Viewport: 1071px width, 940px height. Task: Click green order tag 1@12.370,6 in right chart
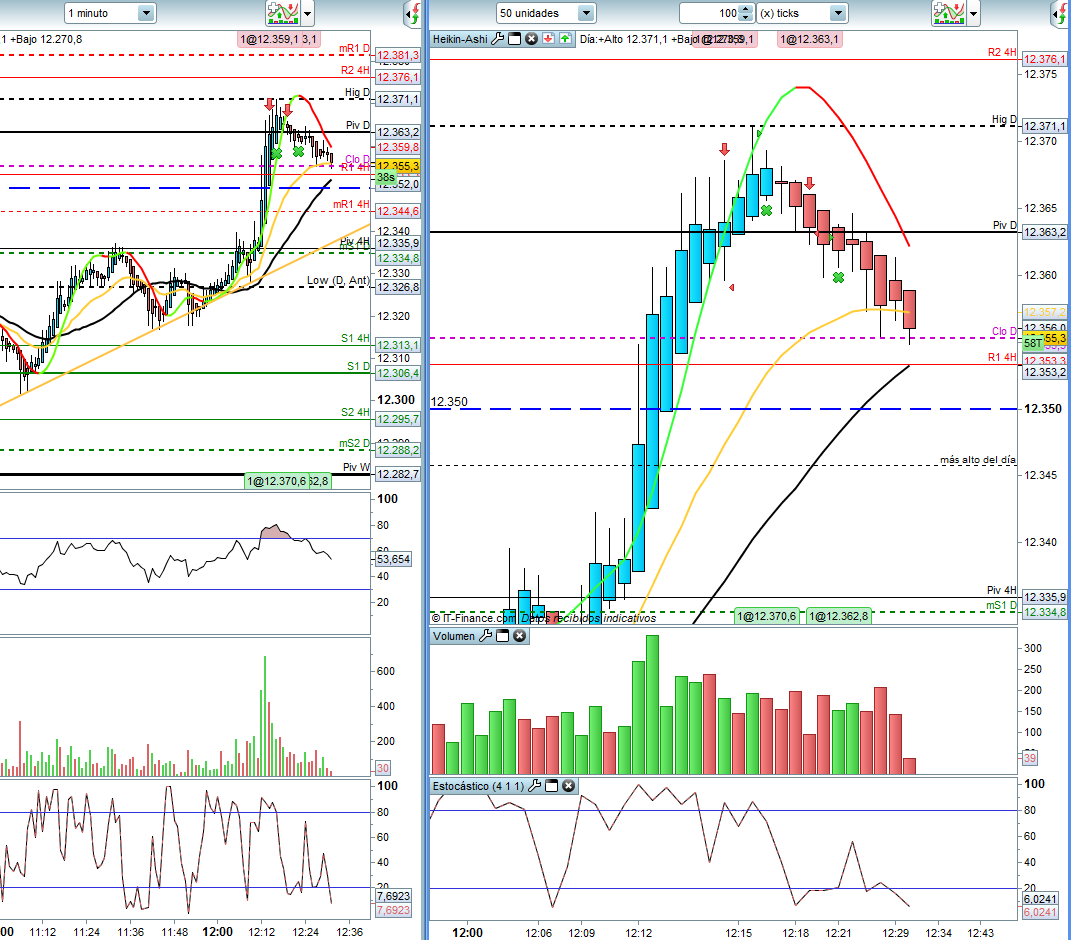[x=767, y=616]
